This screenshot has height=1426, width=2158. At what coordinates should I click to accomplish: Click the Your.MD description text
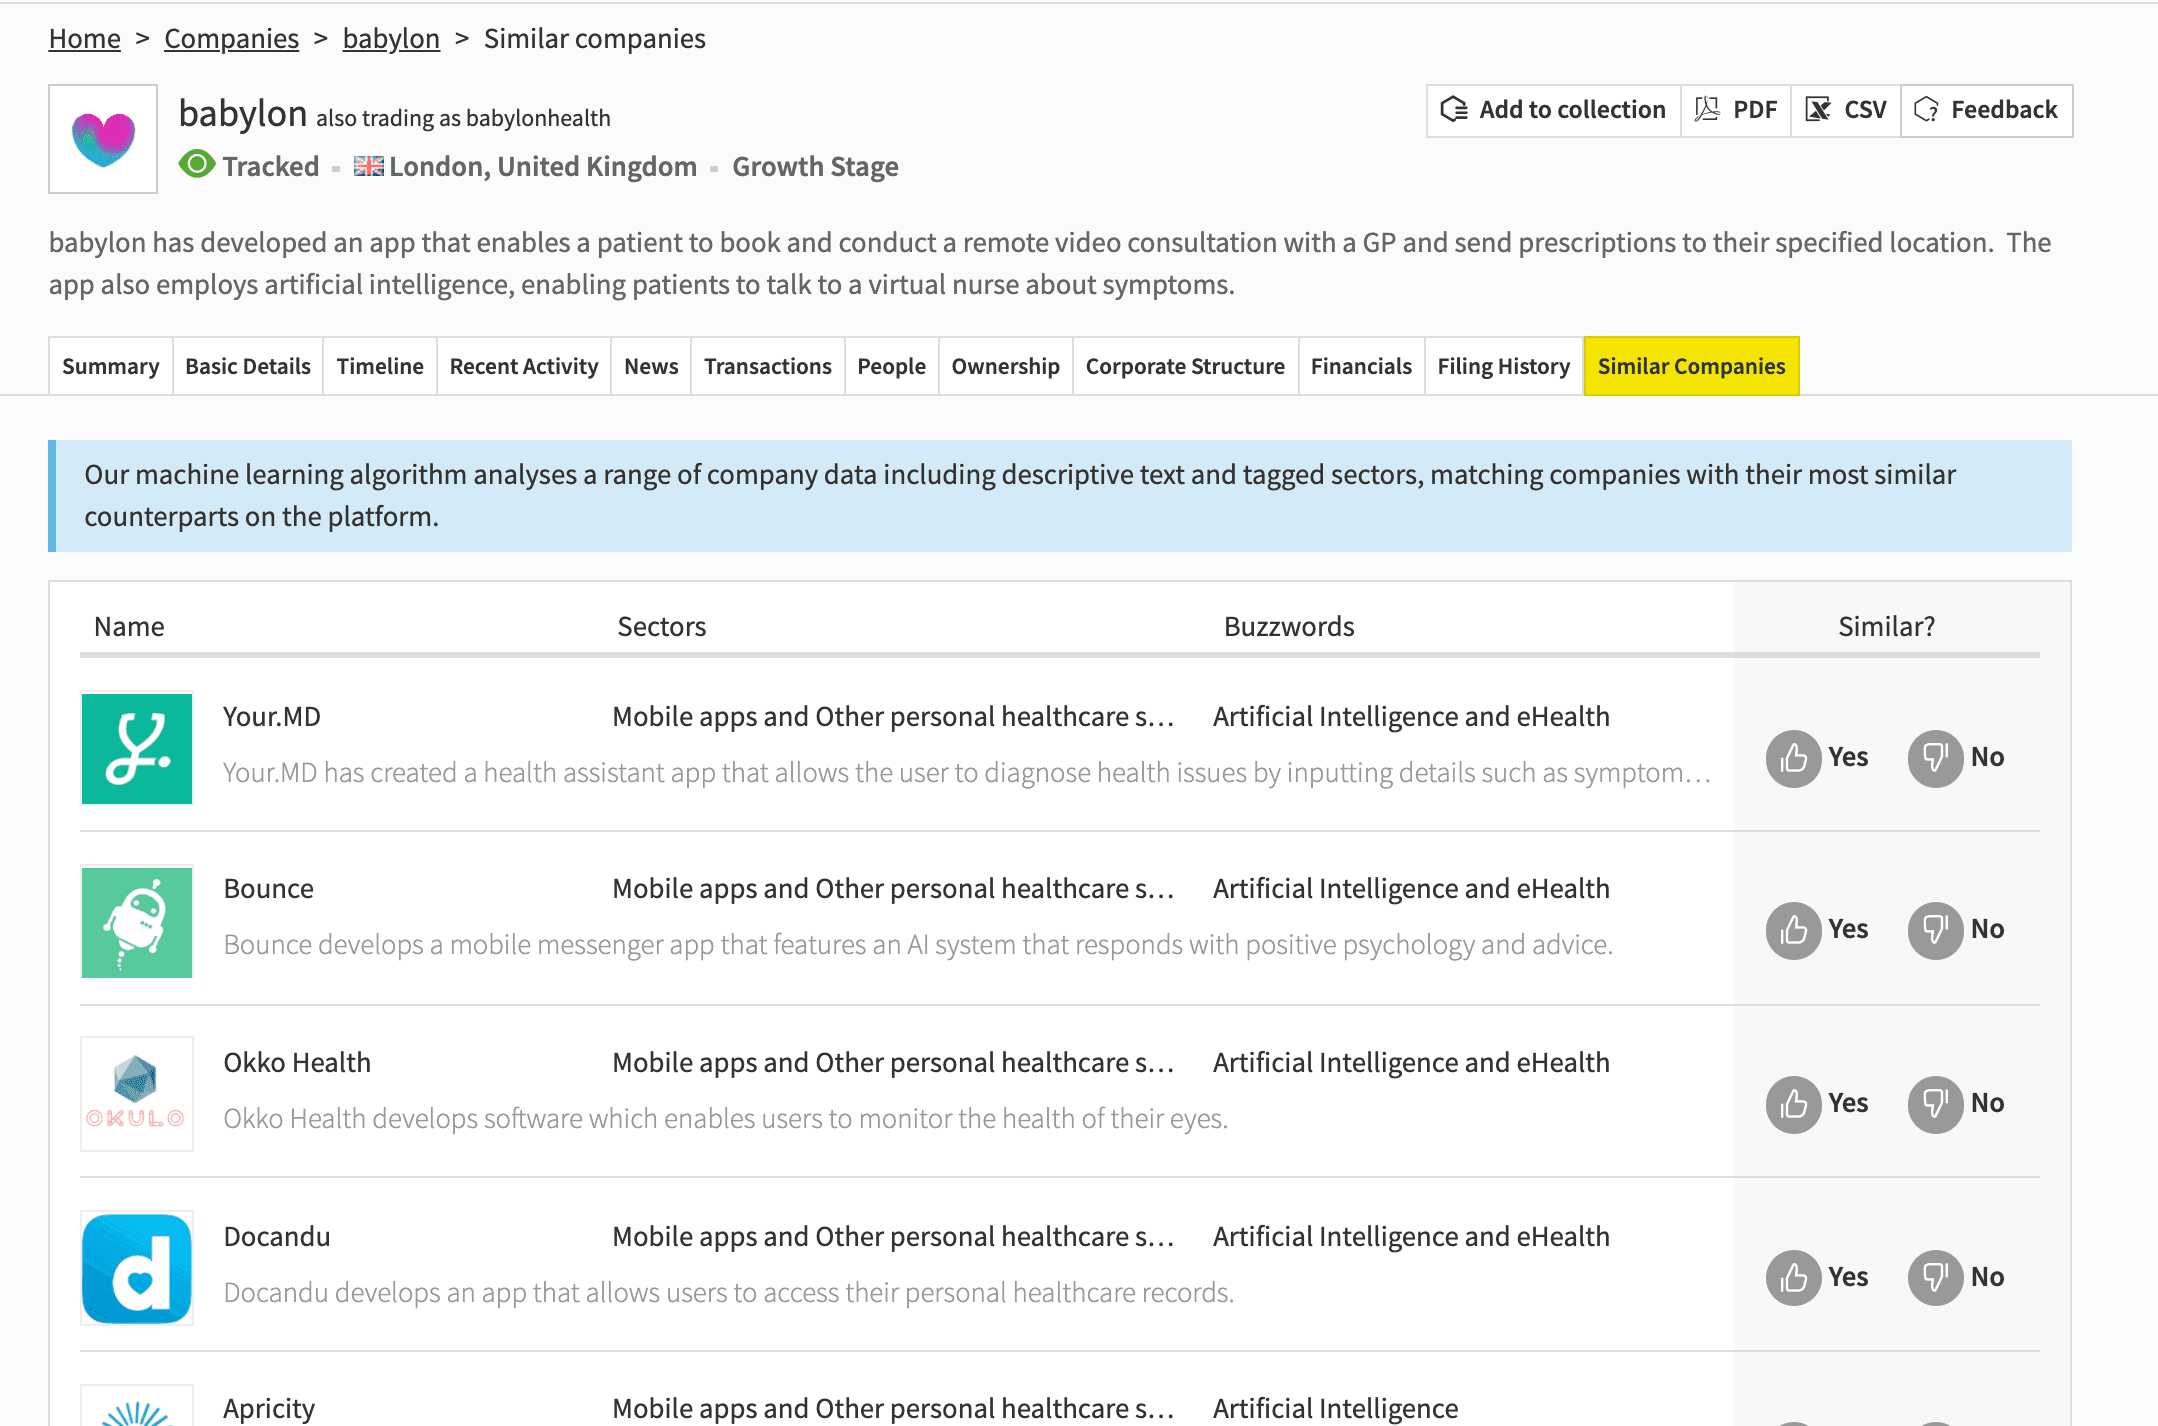tap(967, 772)
